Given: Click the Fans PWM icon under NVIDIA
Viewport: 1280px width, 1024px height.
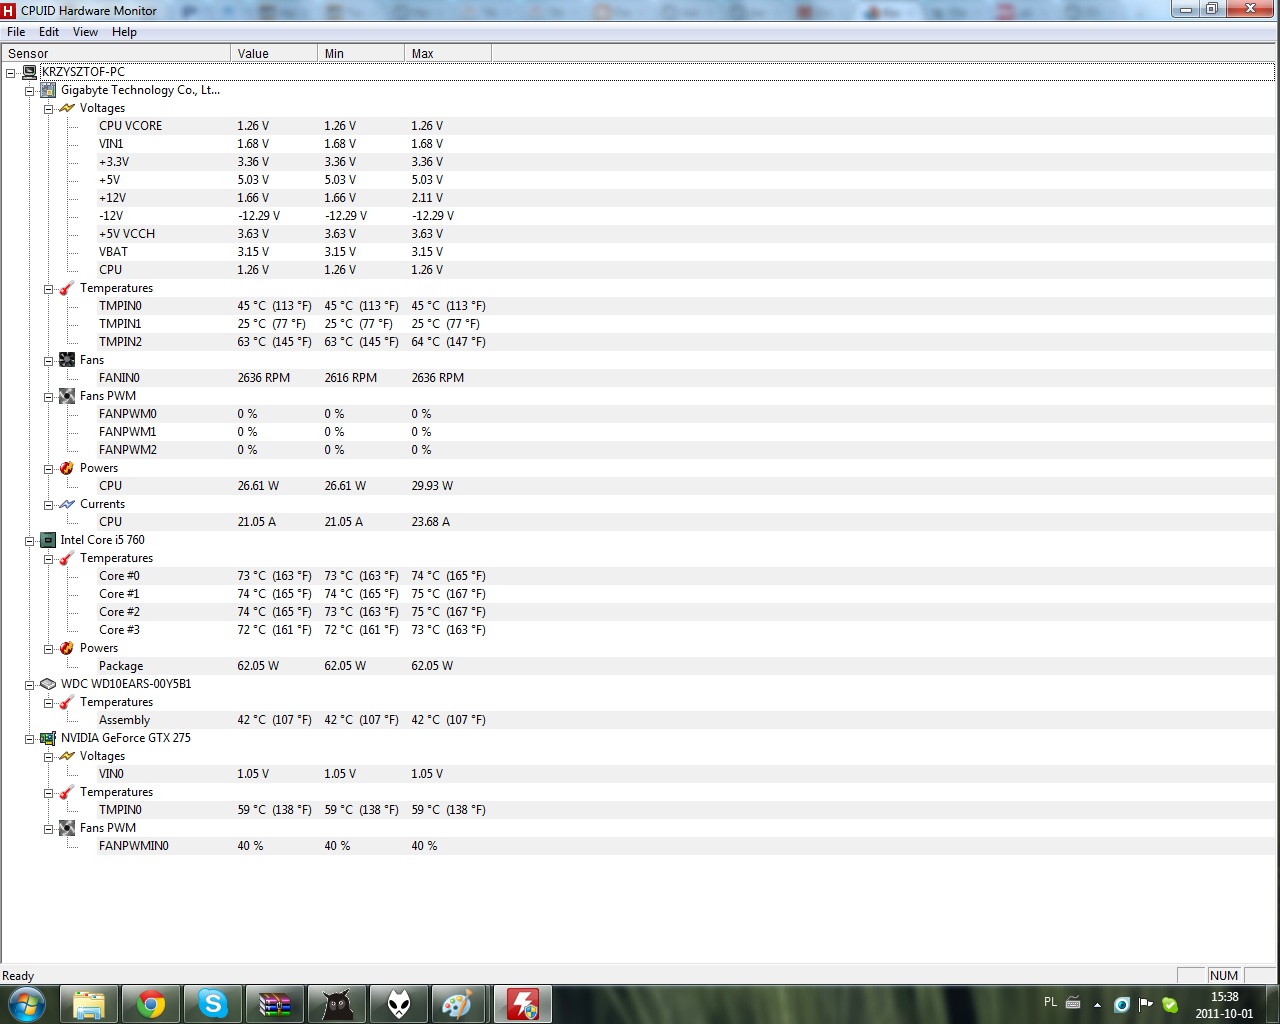Looking at the screenshot, I should (67, 828).
